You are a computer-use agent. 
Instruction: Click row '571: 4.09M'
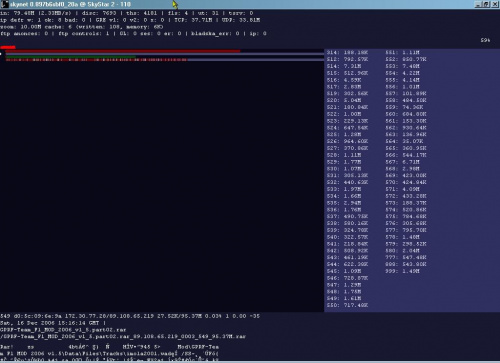[402, 189]
